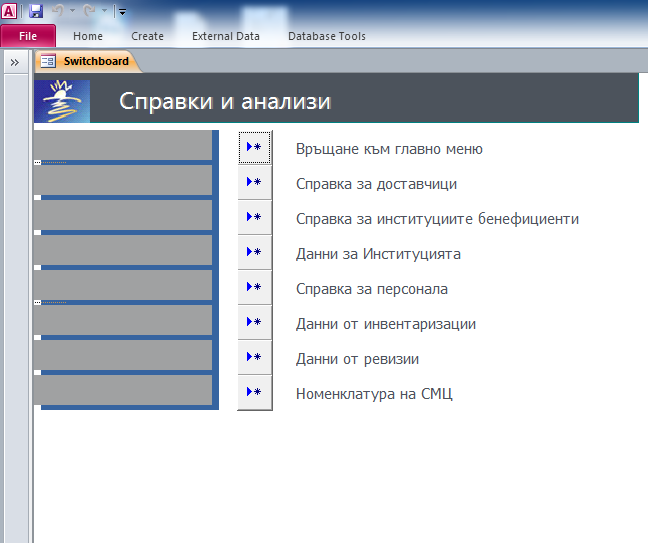648x543 pixels.
Task: Click the sun logo image in header
Action: coord(62,101)
